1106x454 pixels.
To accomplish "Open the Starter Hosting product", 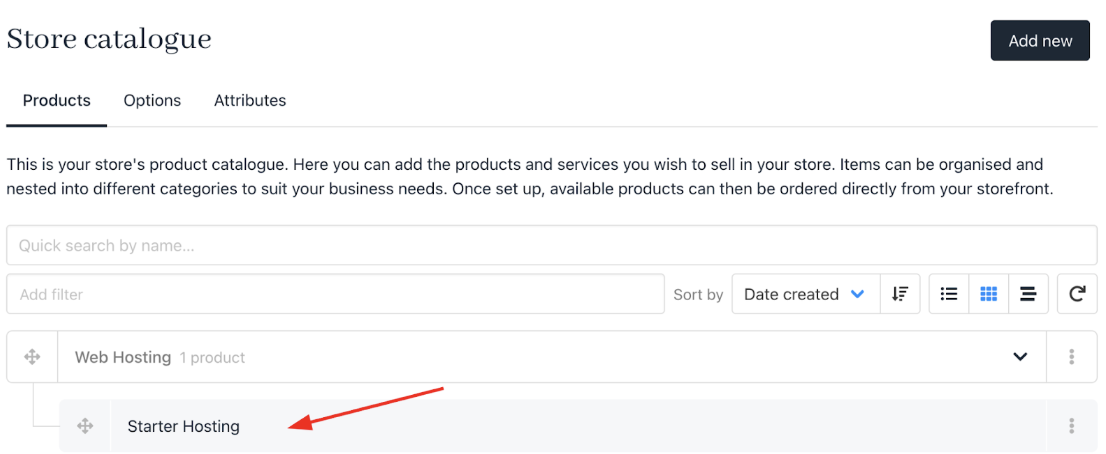I will [x=183, y=427].
